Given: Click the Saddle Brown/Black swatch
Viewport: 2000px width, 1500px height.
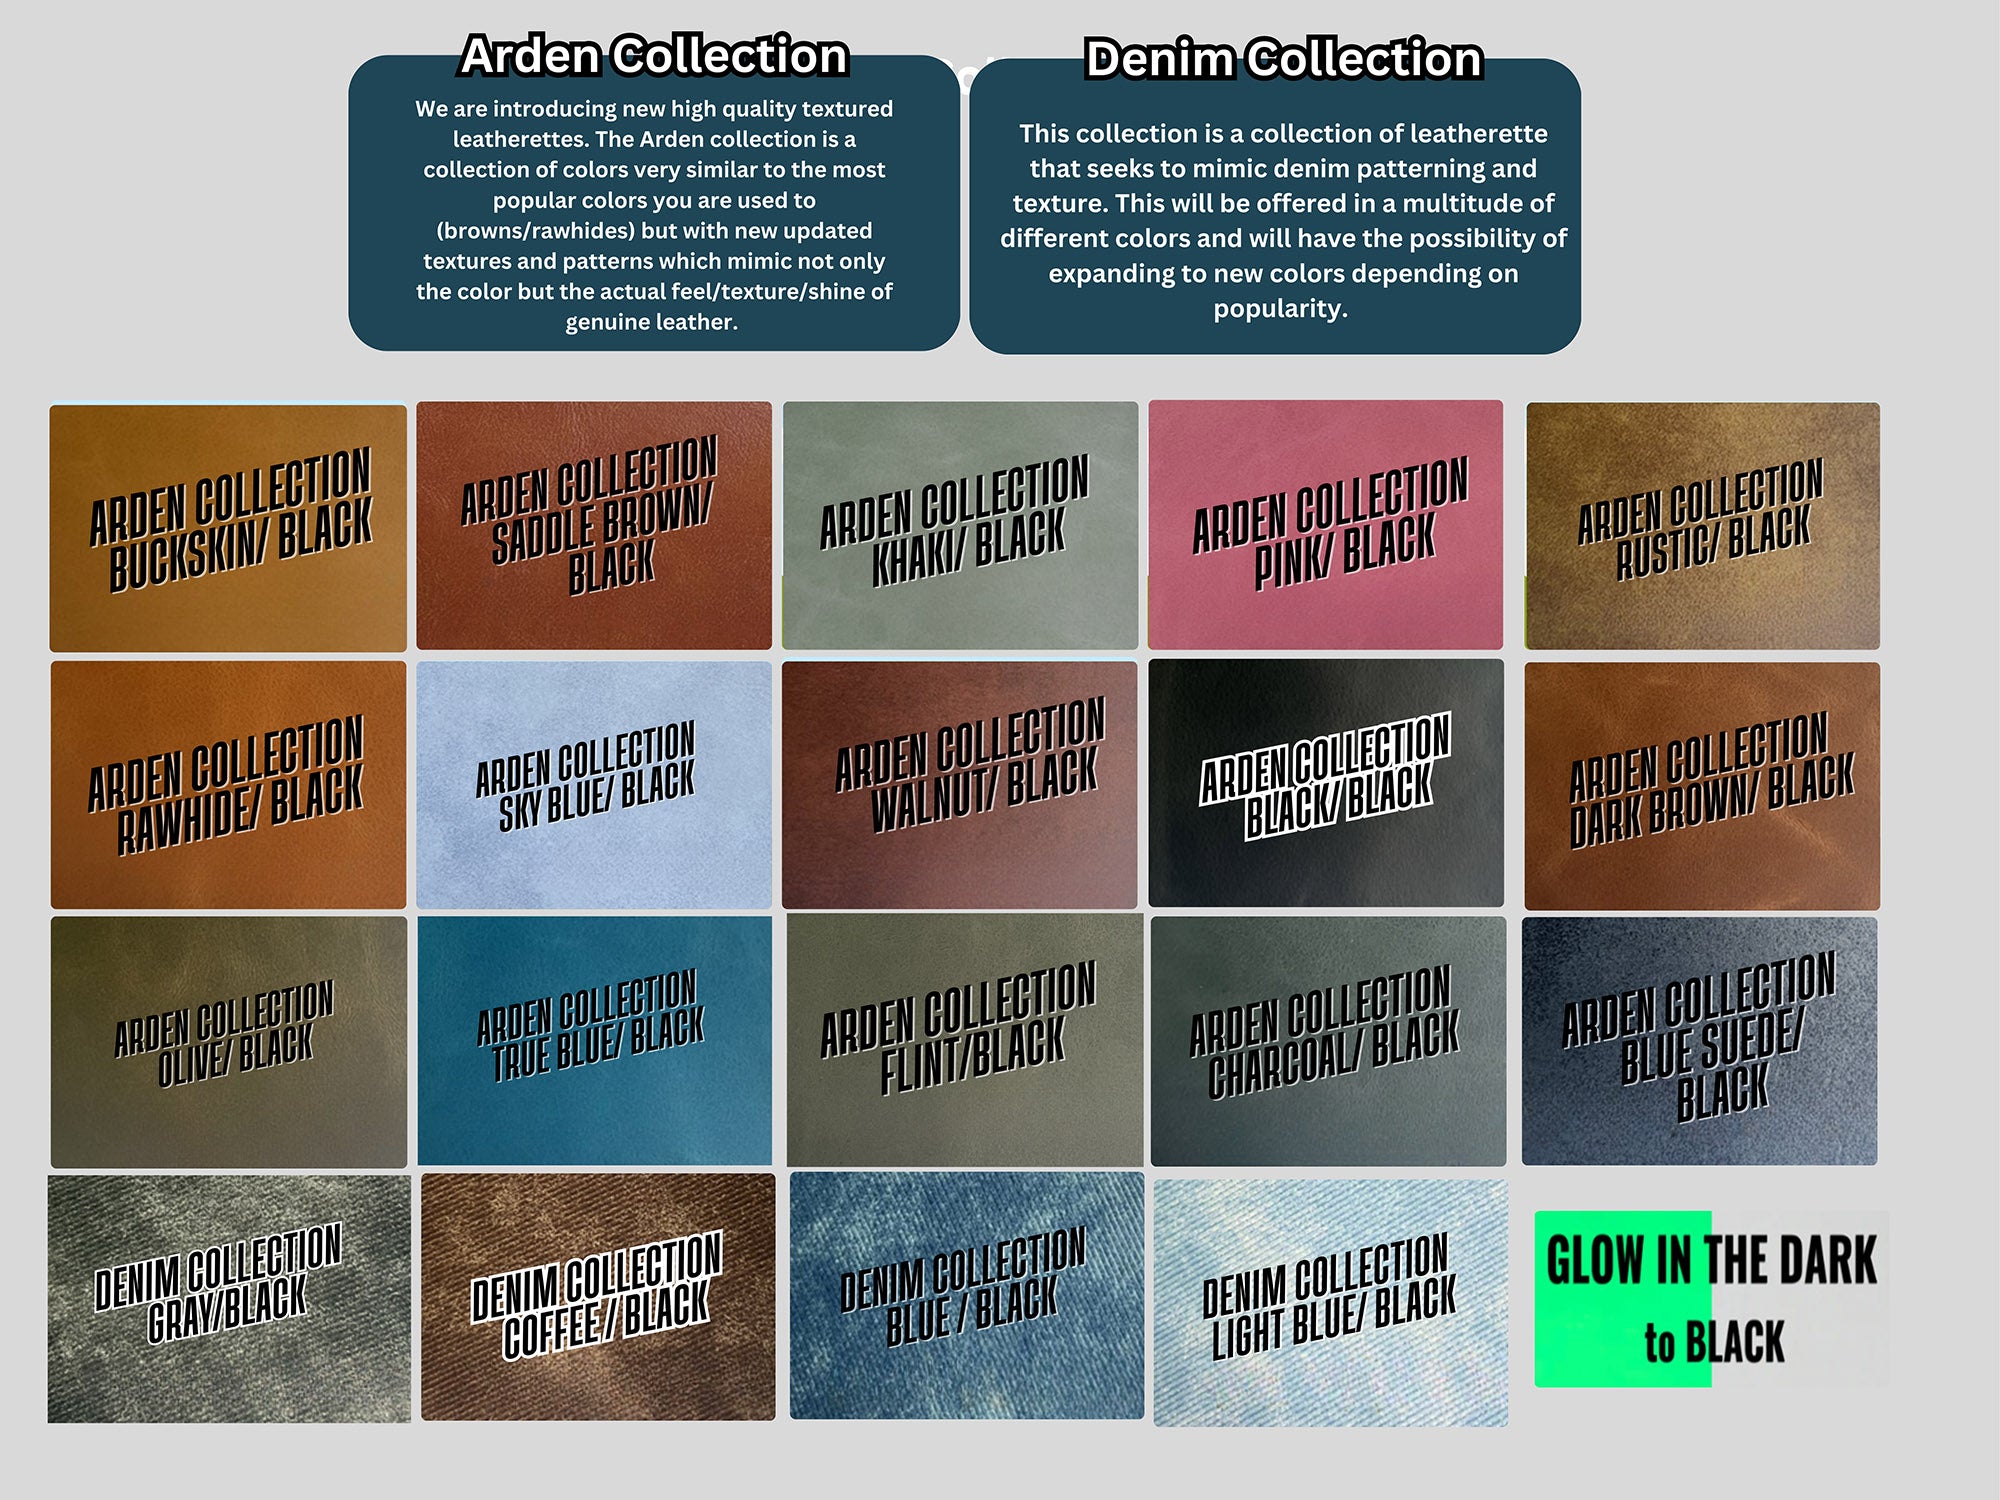Looking at the screenshot, I should (x=594, y=525).
